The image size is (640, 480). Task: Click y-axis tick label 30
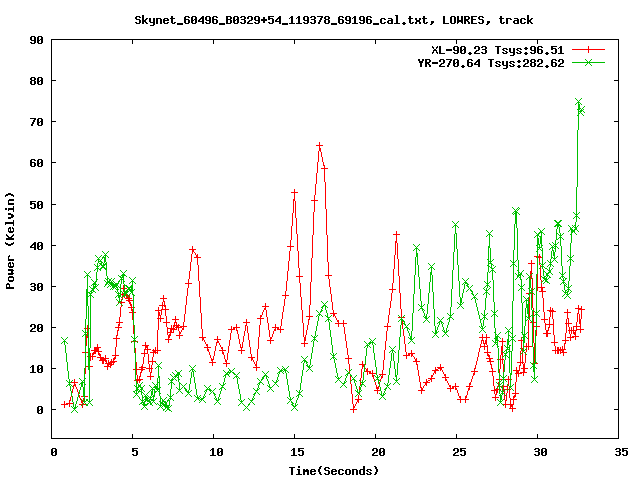tap(36, 287)
